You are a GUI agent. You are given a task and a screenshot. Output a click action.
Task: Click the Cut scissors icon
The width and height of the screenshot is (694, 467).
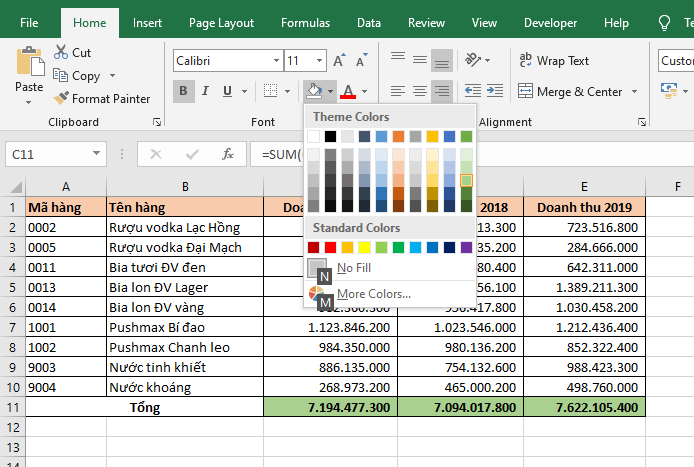pos(61,52)
